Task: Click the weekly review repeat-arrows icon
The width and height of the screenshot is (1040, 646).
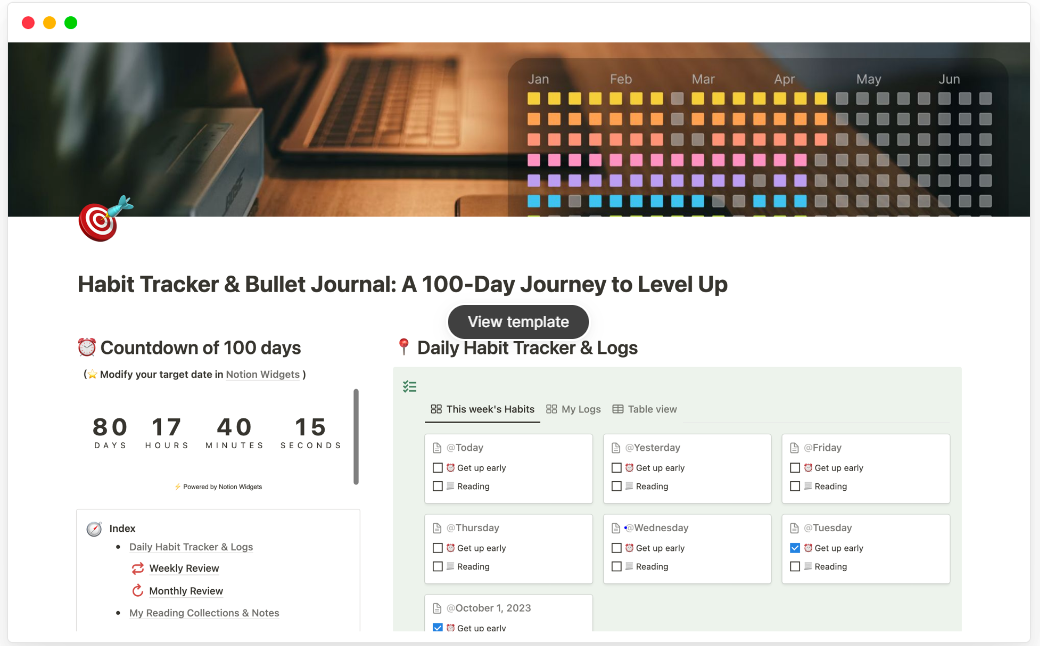Action: (x=137, y=568)
